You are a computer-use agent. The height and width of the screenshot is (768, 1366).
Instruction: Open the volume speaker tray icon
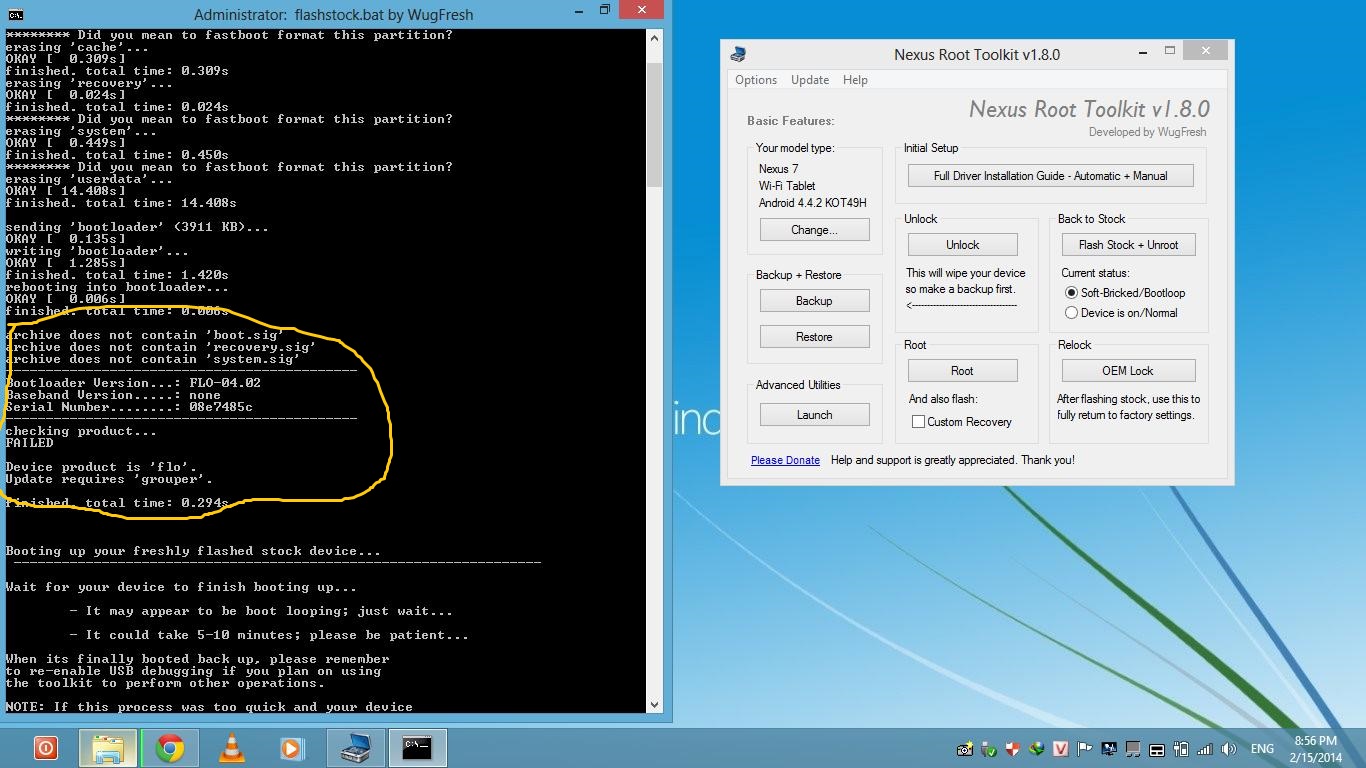1229,749
